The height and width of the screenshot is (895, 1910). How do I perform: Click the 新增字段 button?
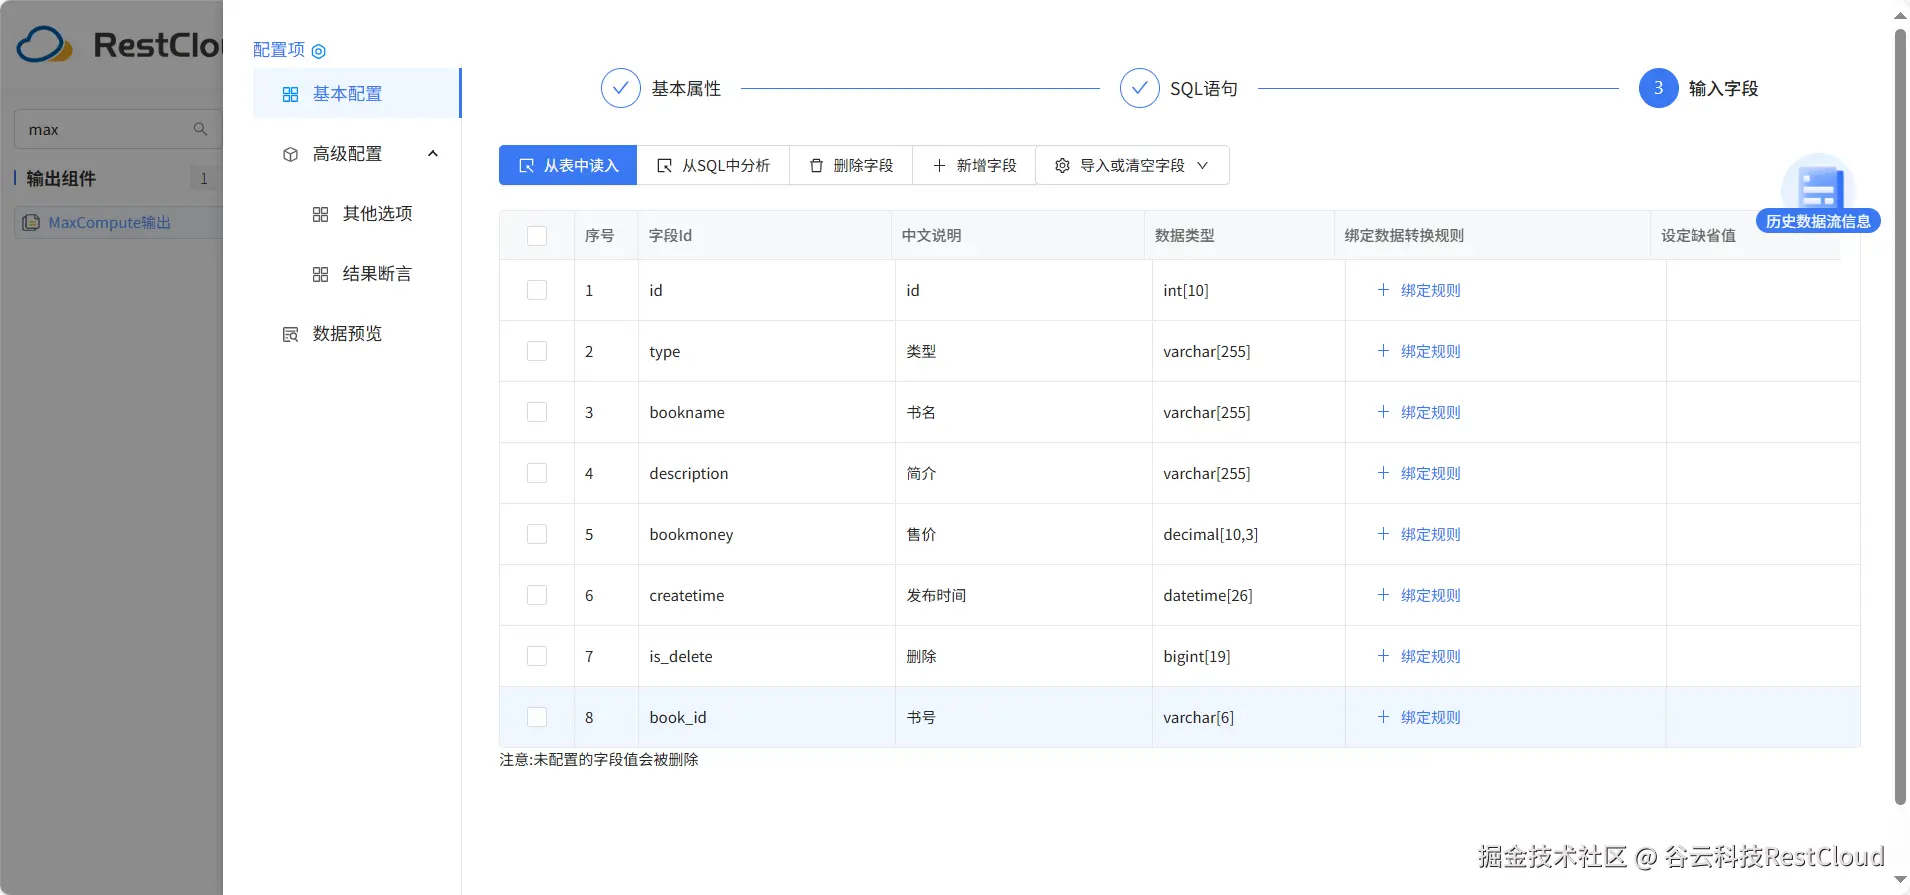pos(974,165)
